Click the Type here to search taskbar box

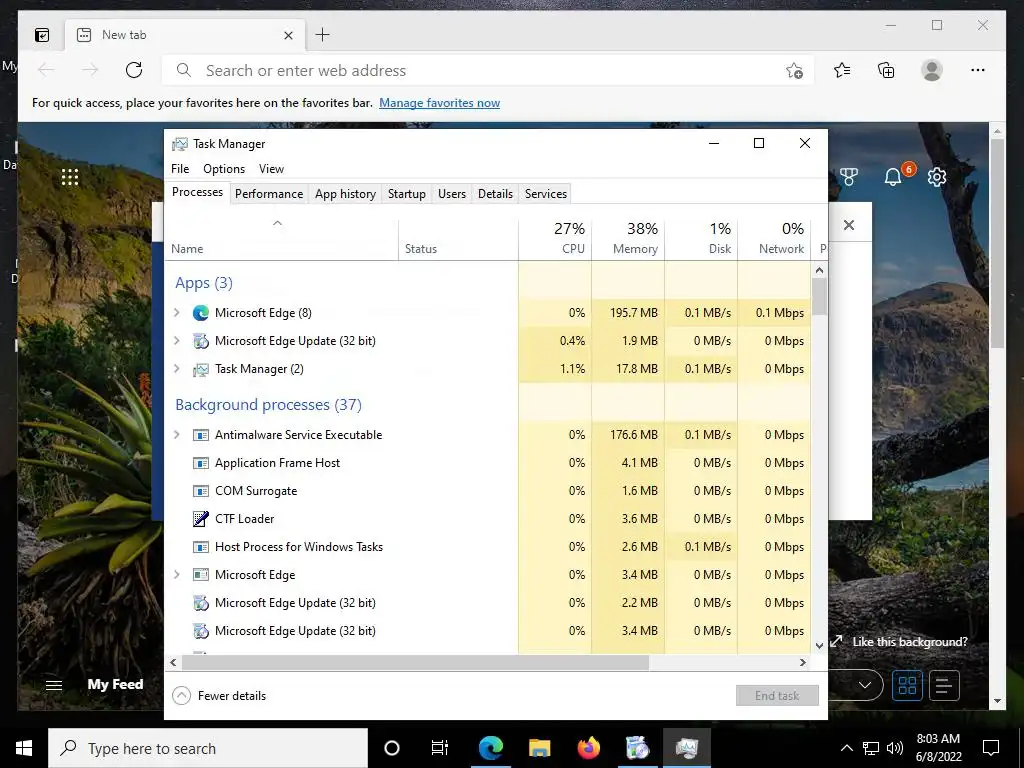[208, 748]
